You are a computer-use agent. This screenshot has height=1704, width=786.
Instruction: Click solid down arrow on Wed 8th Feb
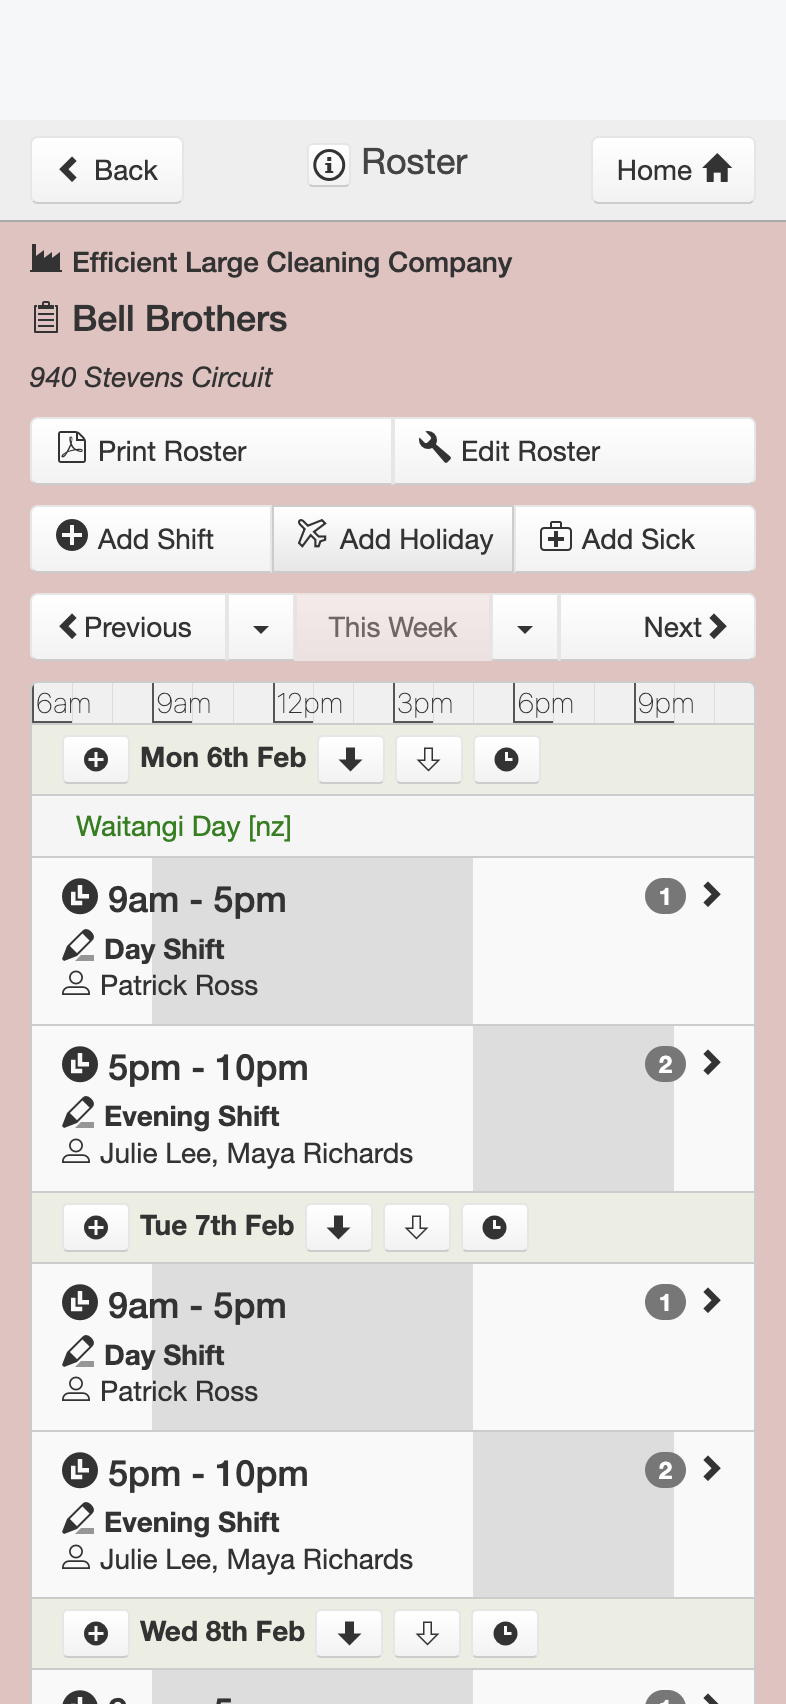349,1633
